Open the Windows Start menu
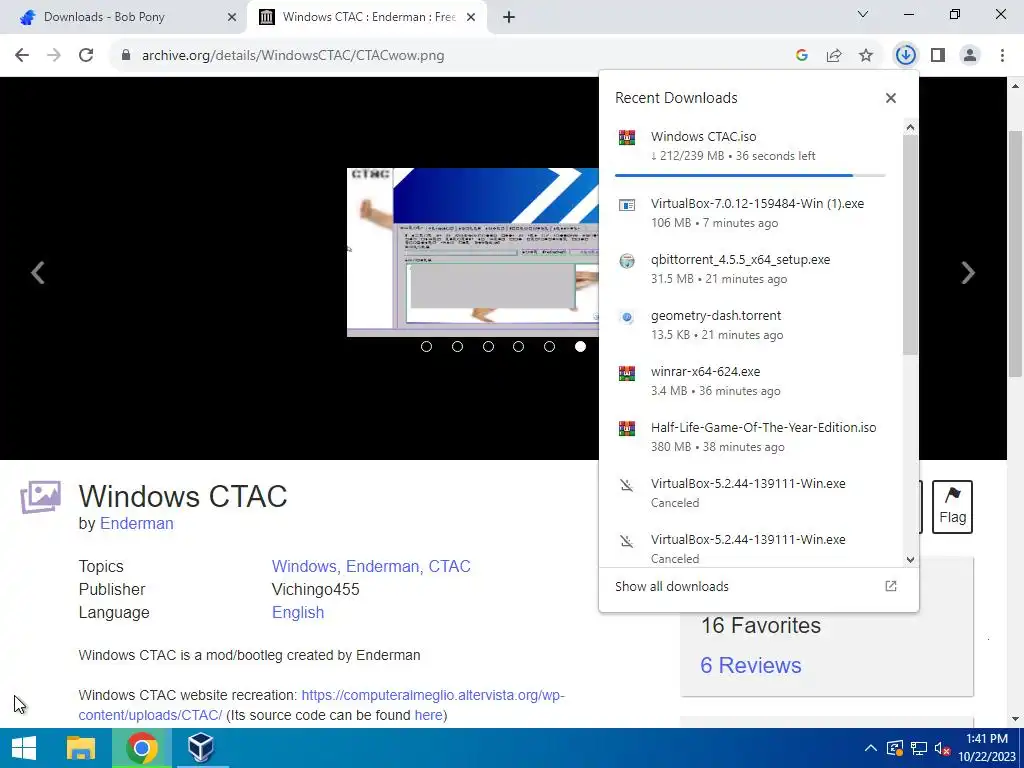1024x768 pixels. 24,748
